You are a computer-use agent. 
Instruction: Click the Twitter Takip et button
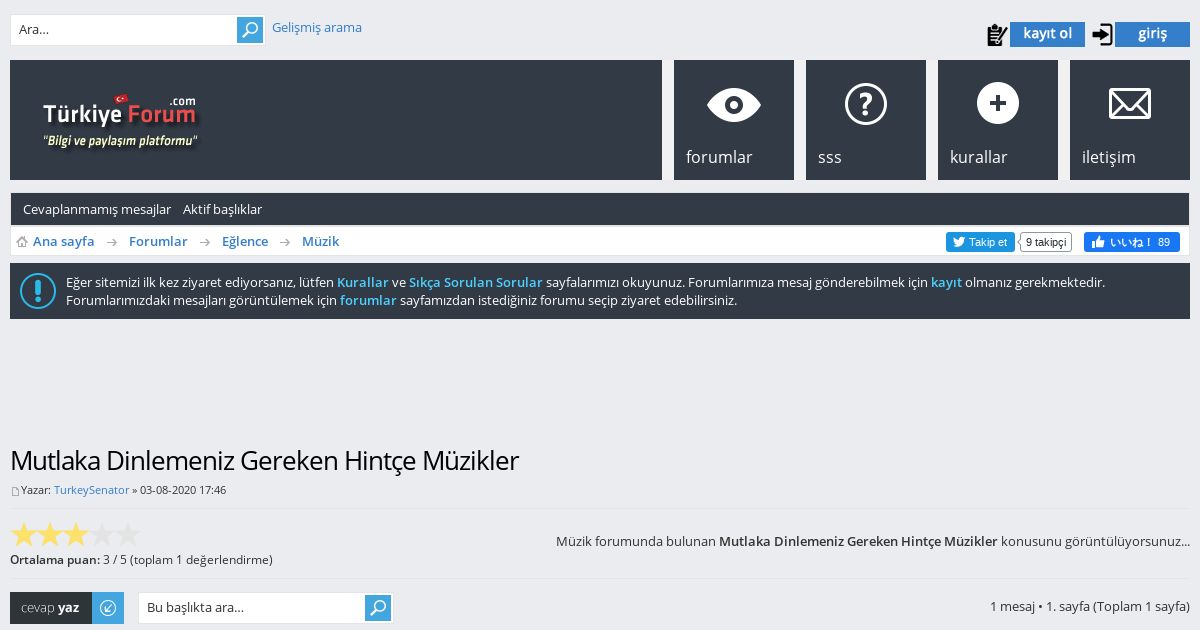pos(980,242)
